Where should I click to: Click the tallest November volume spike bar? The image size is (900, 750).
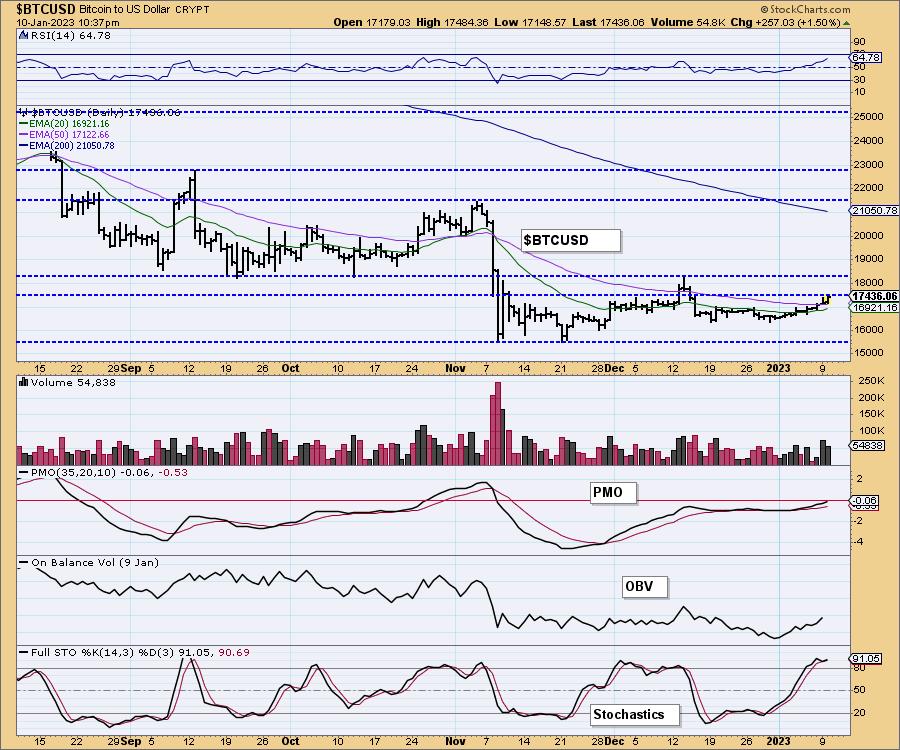tap(496, 423)
